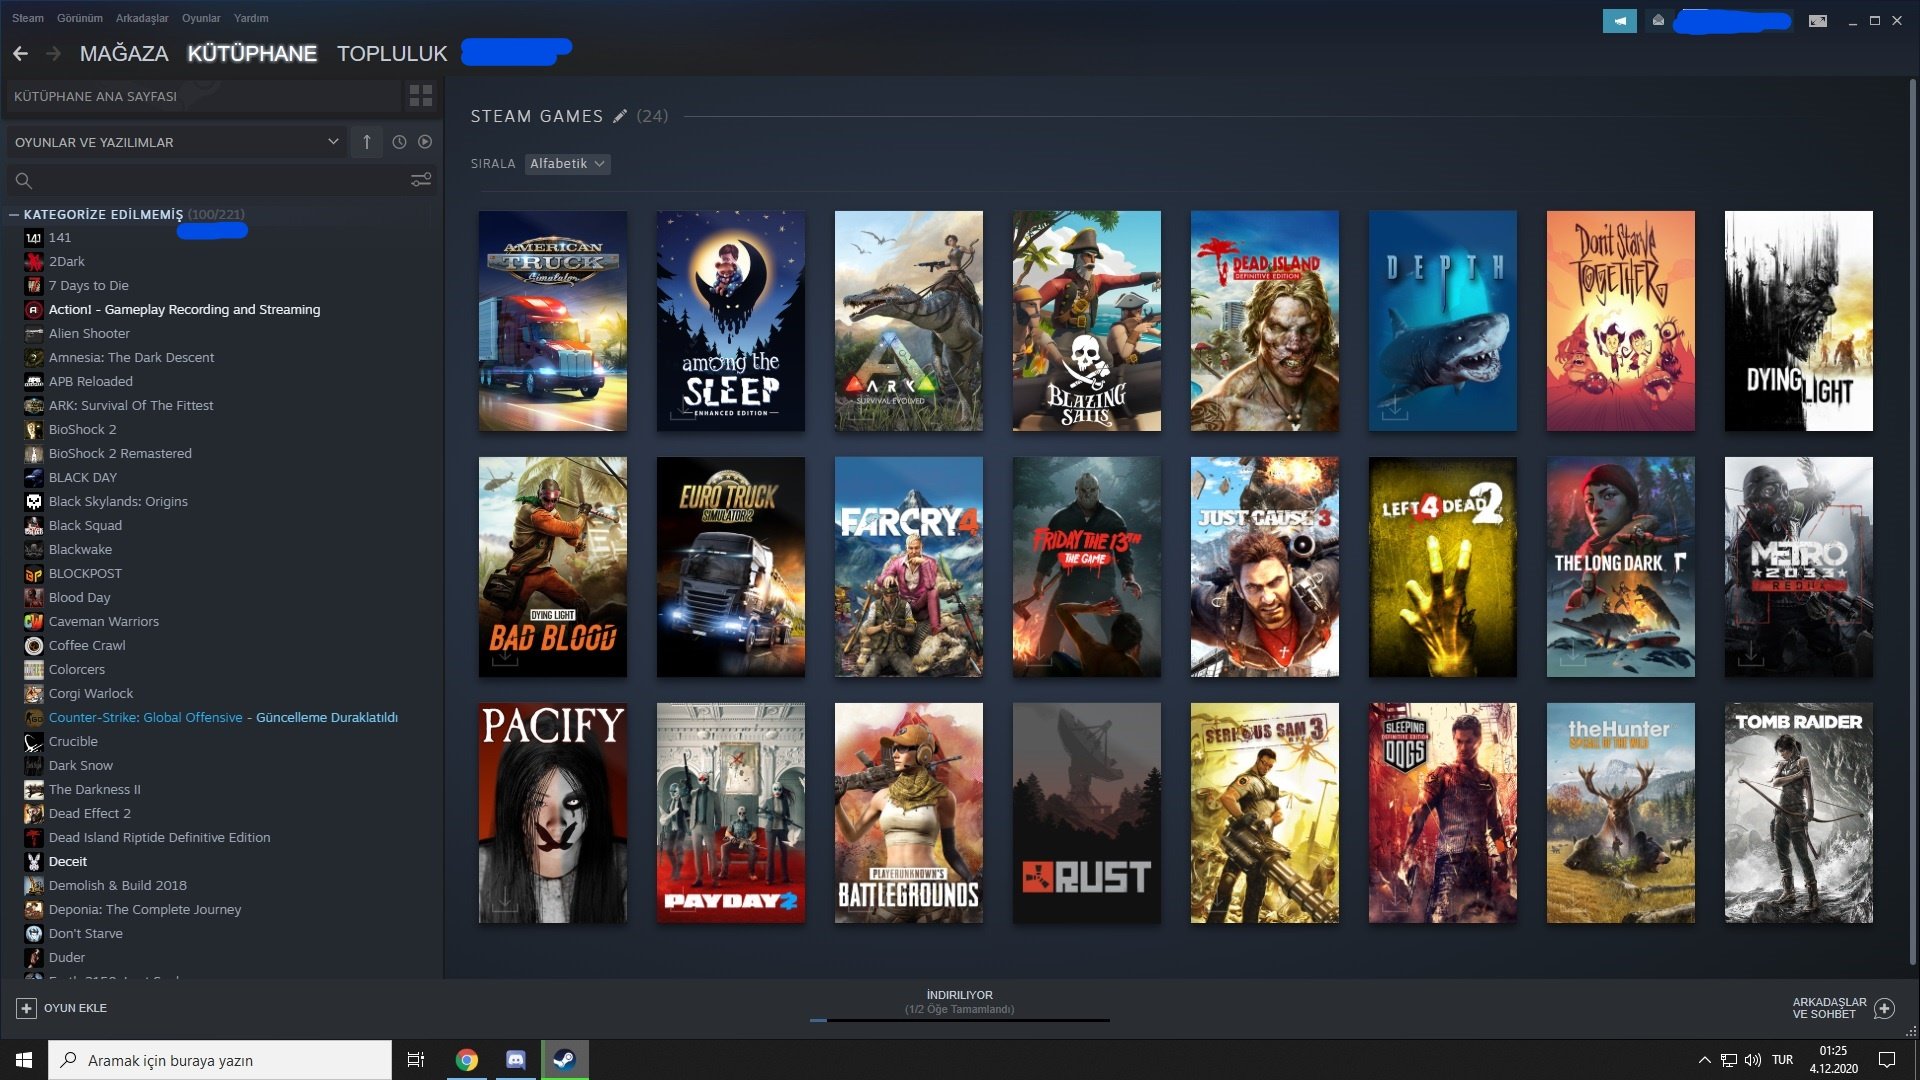Click the download progress bar
Screen dimensions: 1920x1080
tap(960, 1020)
